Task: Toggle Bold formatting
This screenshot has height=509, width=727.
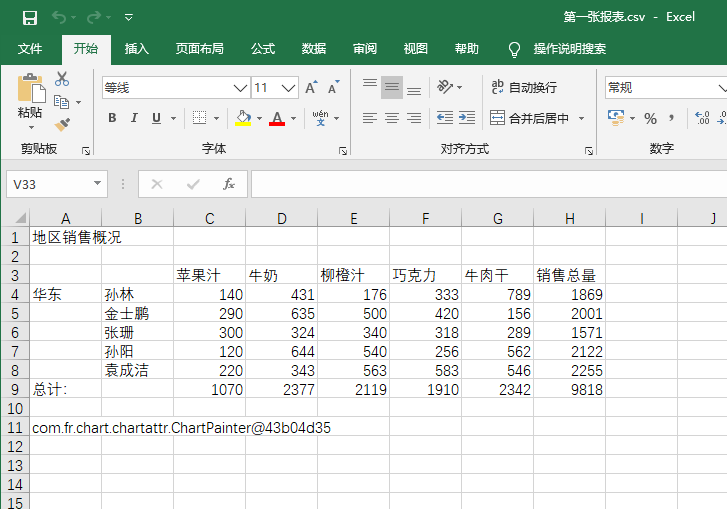Action: (112, 118)
